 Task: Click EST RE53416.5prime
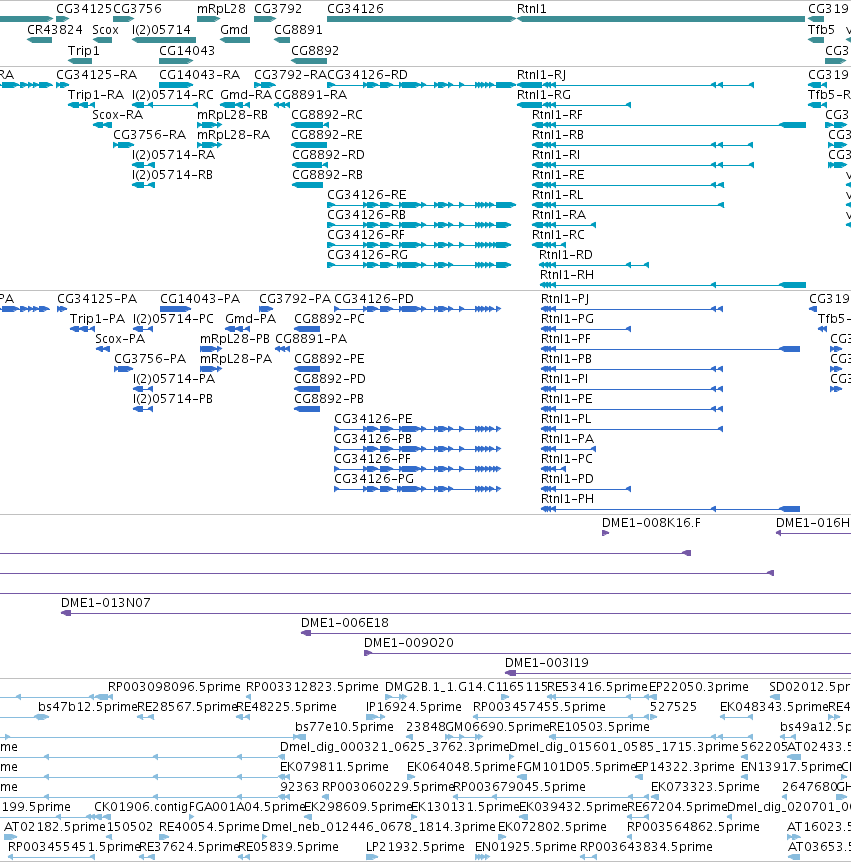[598, 687]
